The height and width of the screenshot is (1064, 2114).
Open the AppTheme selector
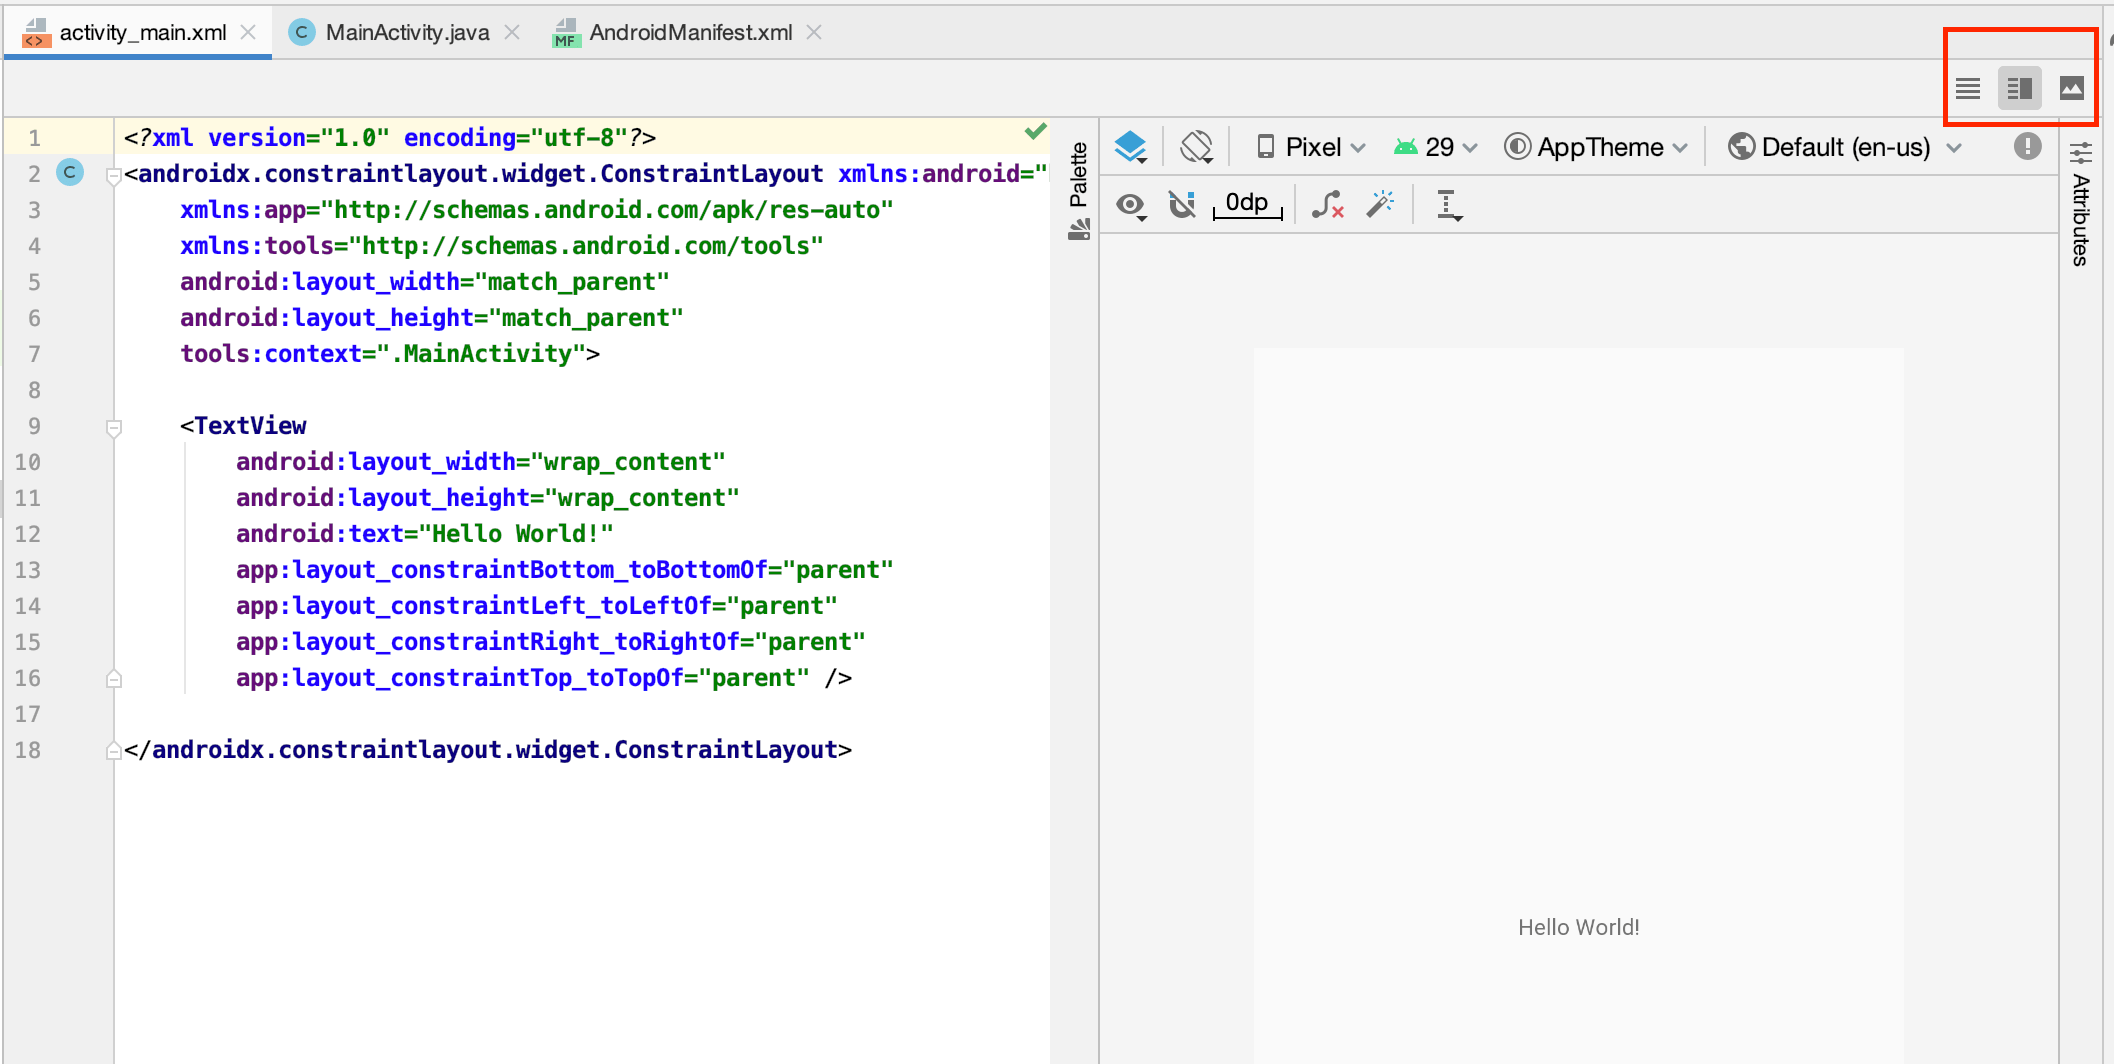coord(1594,146)
